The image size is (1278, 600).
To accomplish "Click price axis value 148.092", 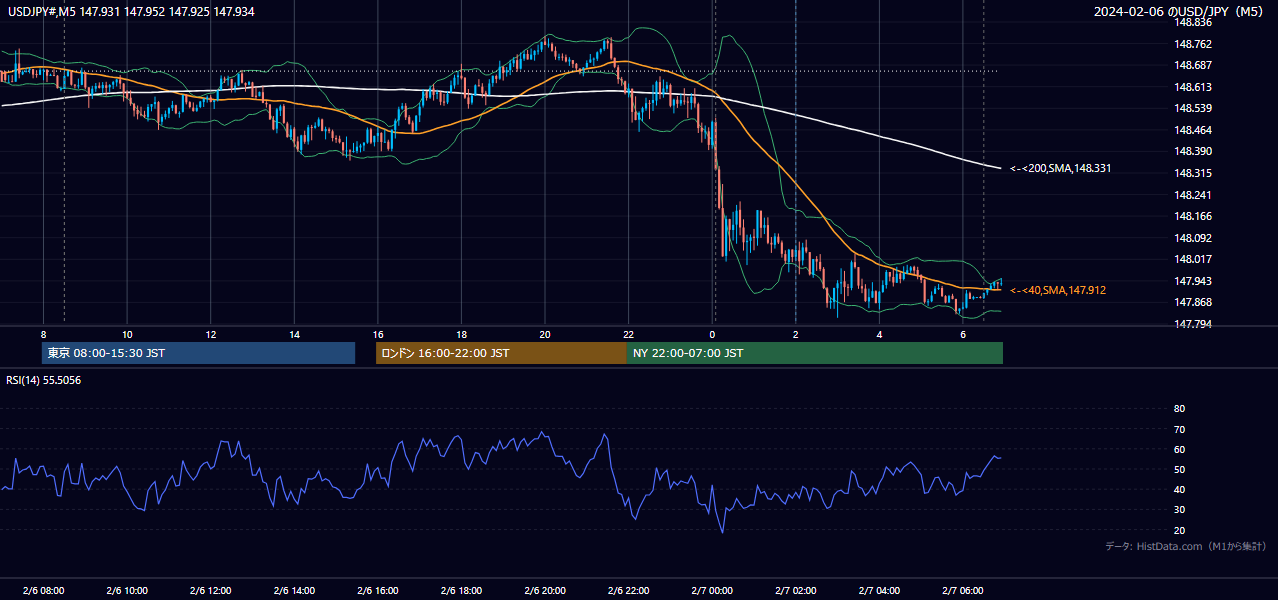I will 1192,238.
